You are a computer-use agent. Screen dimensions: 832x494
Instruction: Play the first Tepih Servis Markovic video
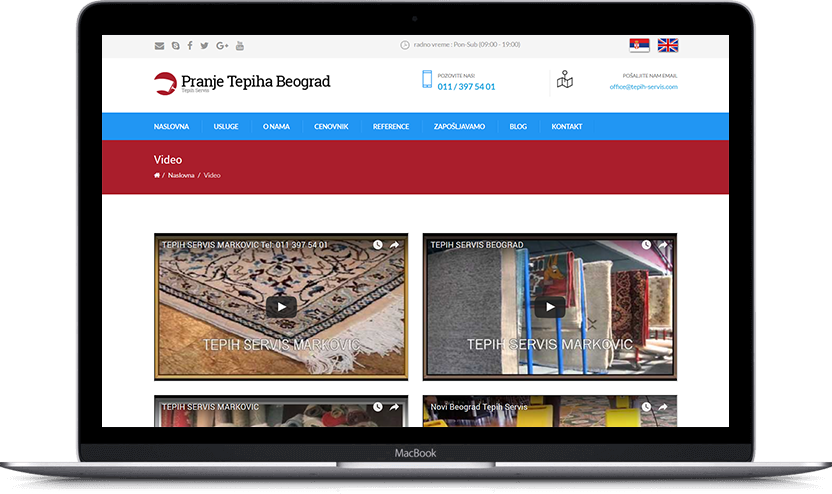(281, 307)
